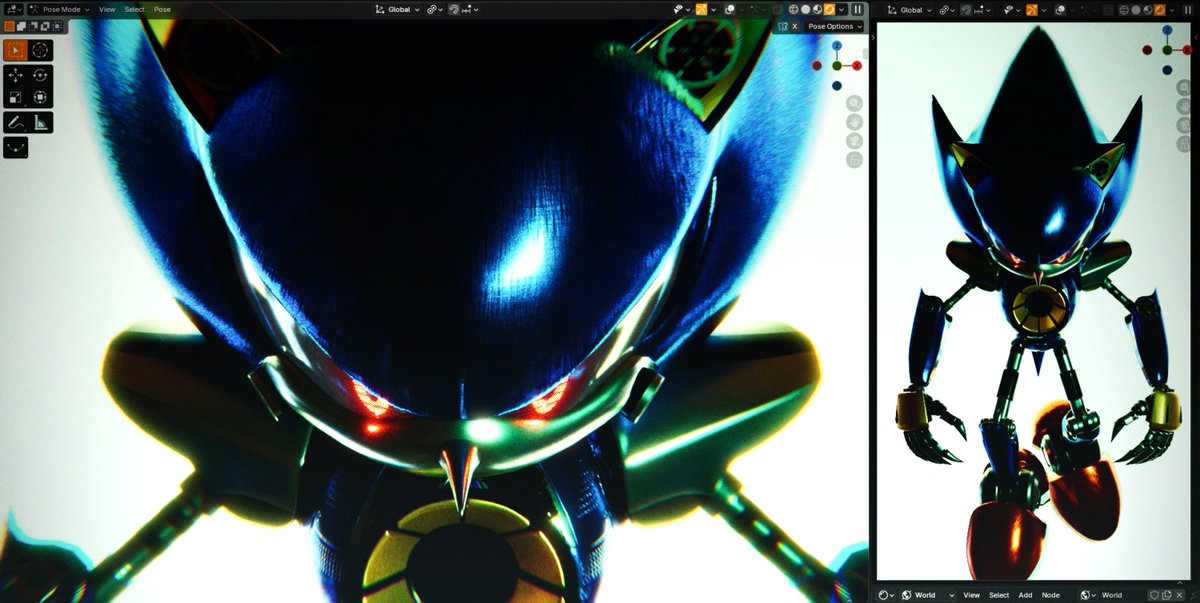The image size is (1200, 603).
Task: Toggle snapping magnet in left viewport
Action: point(454,9)
